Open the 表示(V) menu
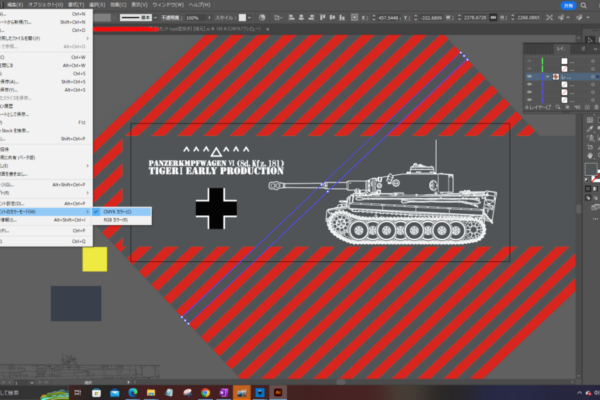This screenshot has width=600, height=400. click(139, 5)
